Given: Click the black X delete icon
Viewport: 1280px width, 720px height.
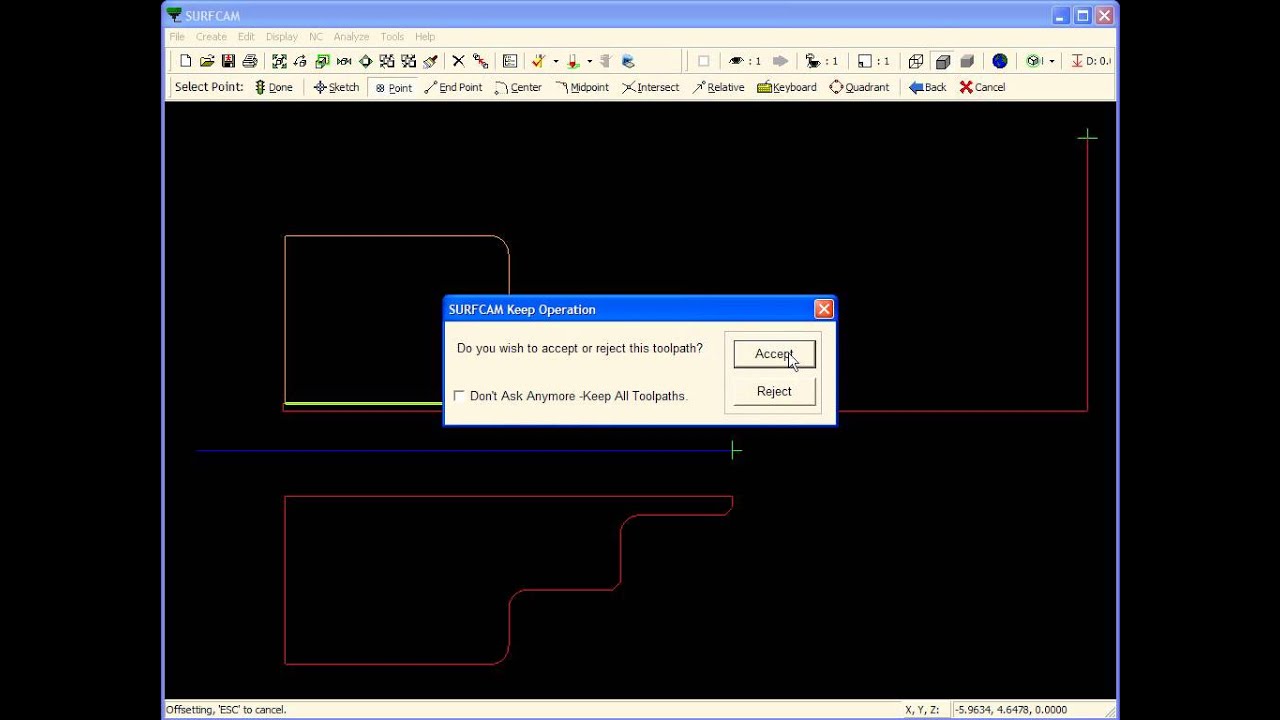Looking at the screenshot, I should (458, 61).
